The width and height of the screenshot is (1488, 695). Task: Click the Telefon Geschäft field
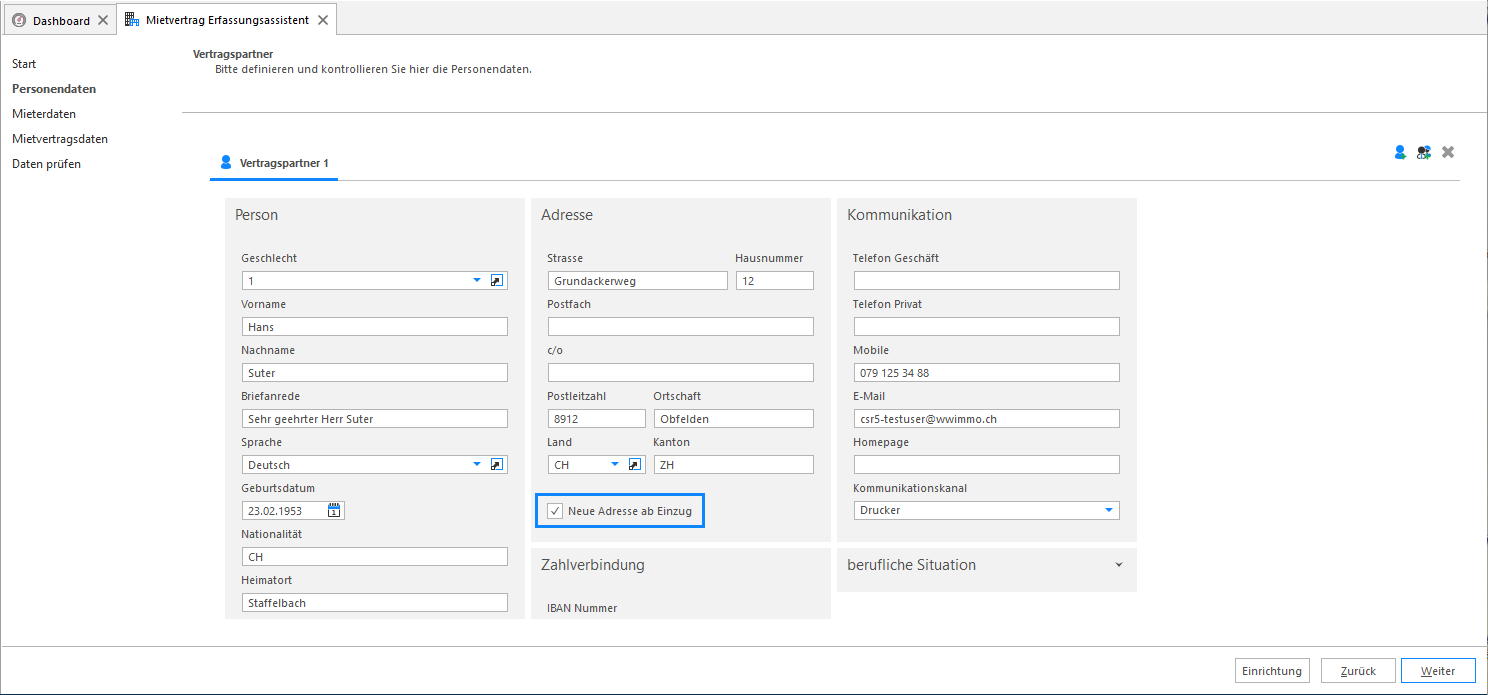tap(987, 281)
